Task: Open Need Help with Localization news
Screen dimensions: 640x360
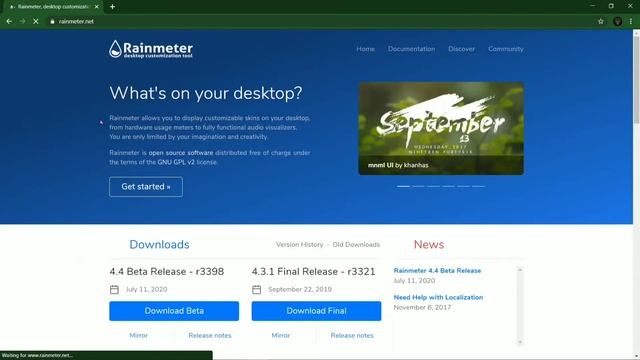Action: [x=438, y=297]
